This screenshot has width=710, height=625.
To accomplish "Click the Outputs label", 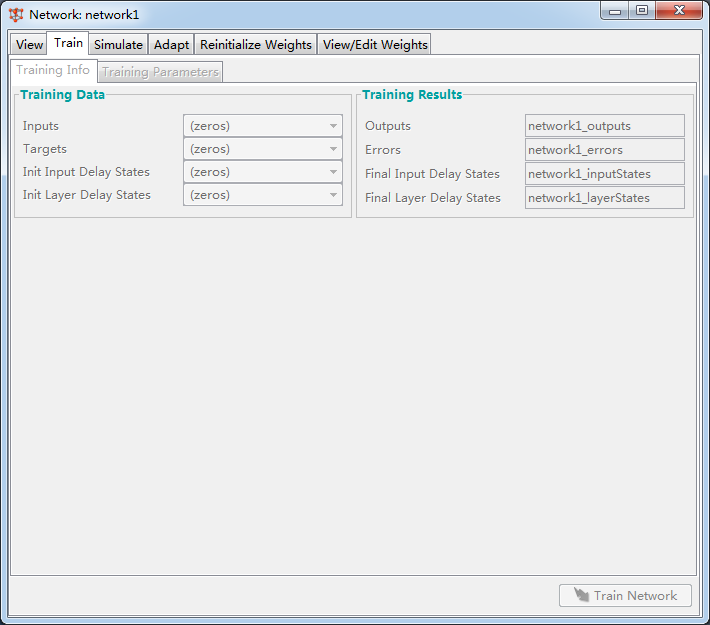I will coord(388,126).
